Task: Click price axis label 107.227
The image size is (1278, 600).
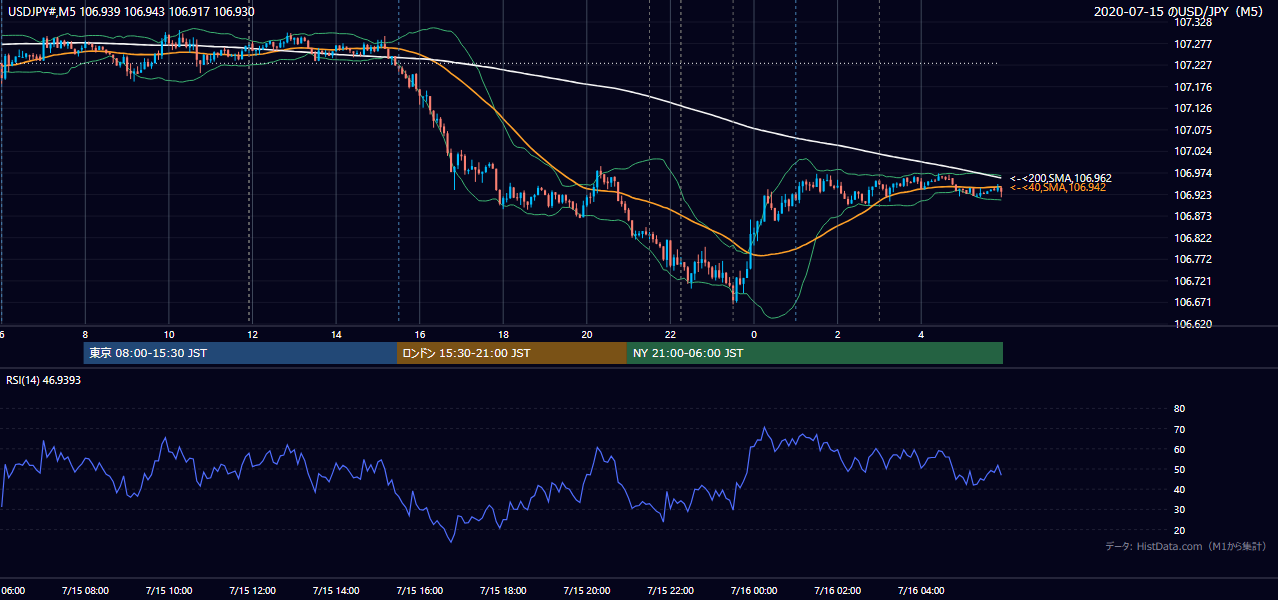Action: 1193,65
